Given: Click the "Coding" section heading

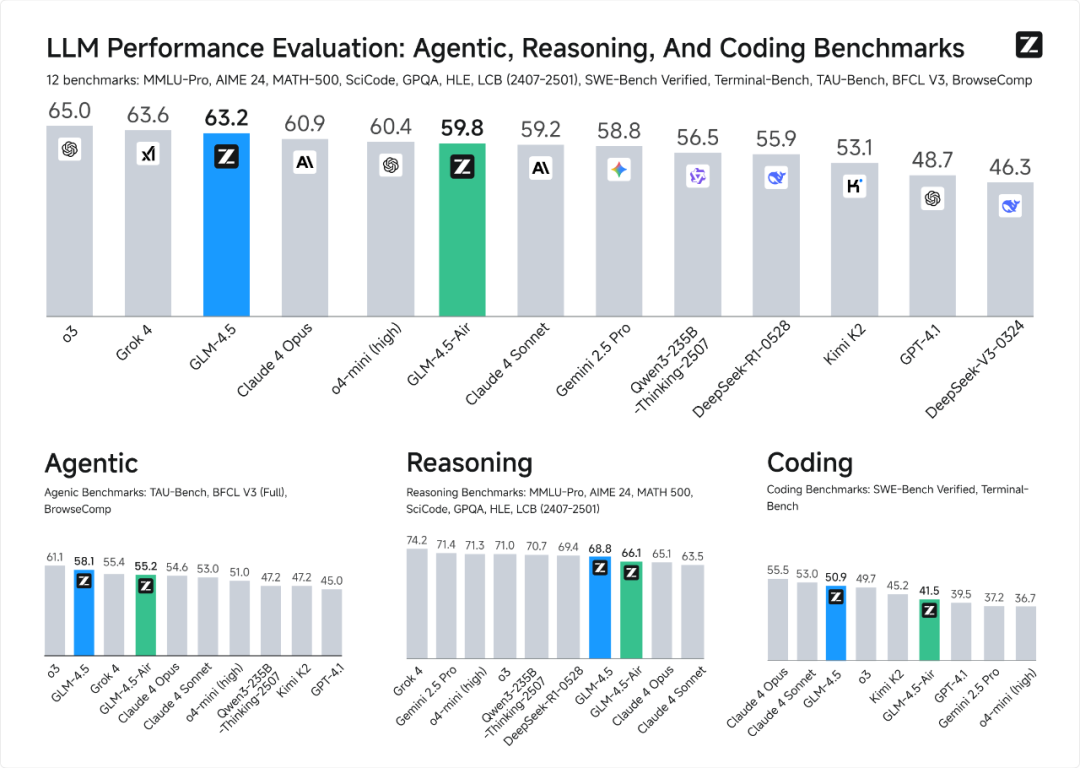Looking at the screenshot, I should coord(810,463).
